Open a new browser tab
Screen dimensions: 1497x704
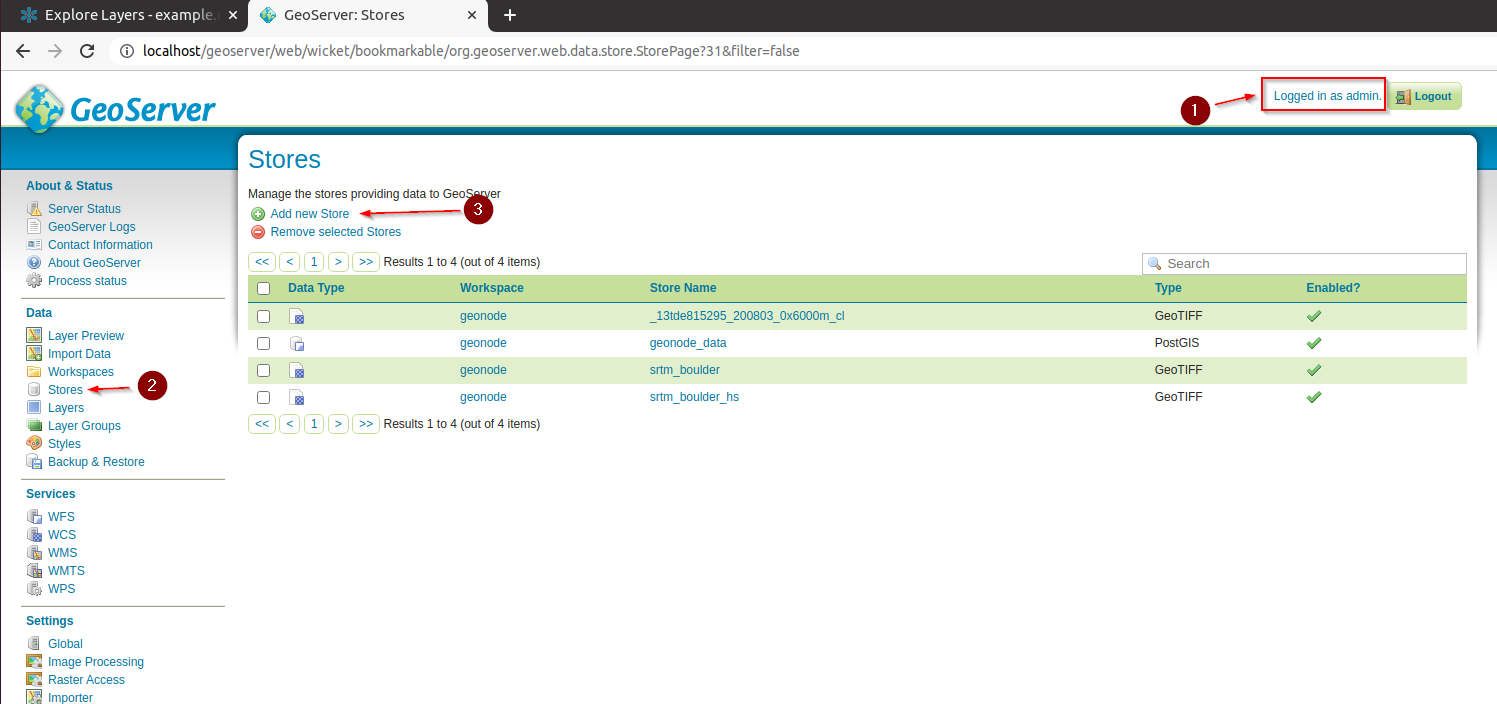pyautogui.click(x=510, y=15)
